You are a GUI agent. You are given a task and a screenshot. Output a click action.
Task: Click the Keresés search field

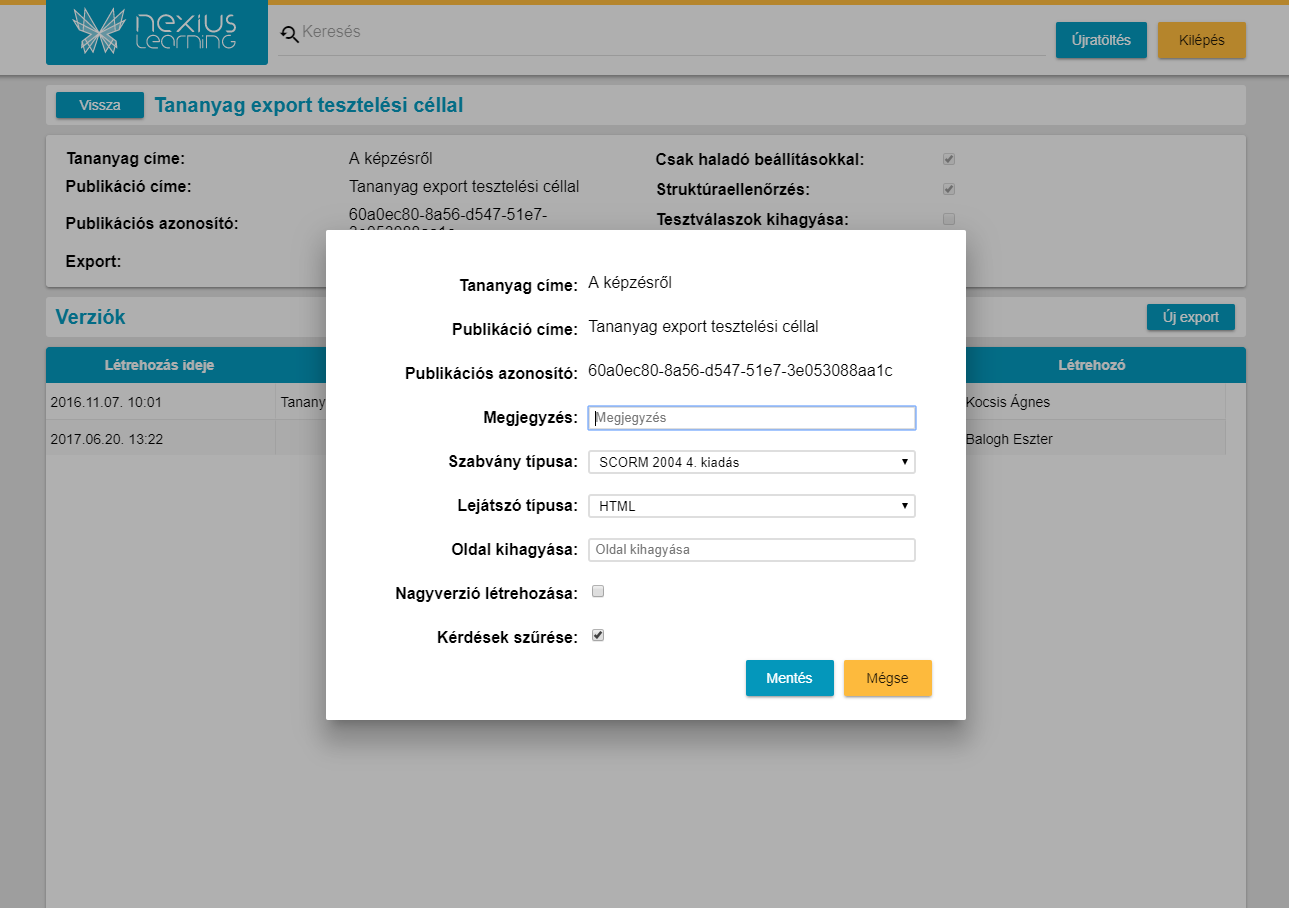tap(660, 33)
